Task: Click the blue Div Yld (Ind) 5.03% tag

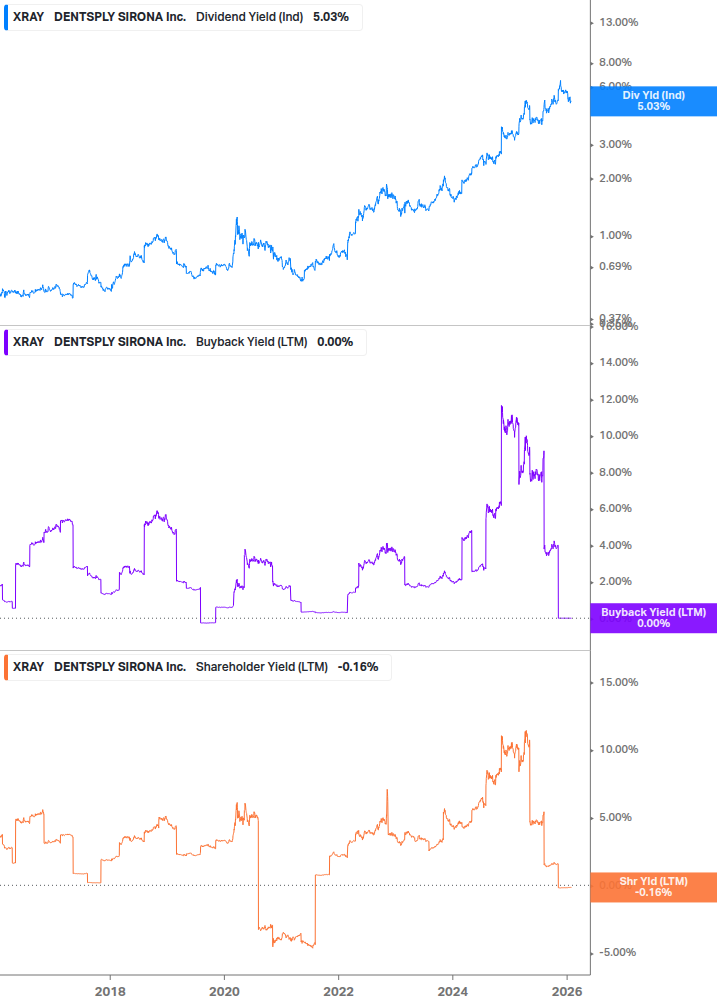Action: 654,101
